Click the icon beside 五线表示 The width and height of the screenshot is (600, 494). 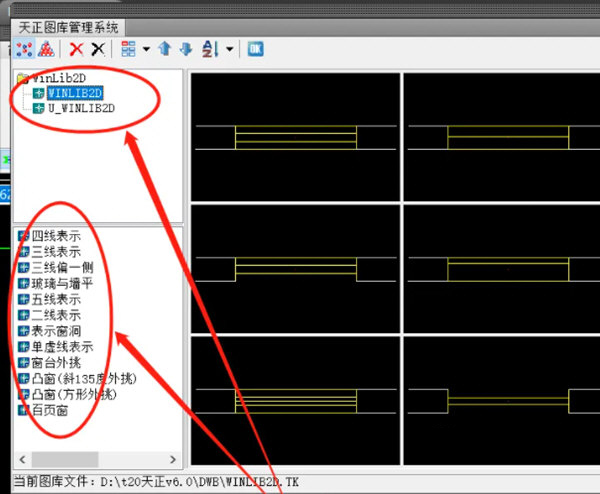click(x=24, y=299)
